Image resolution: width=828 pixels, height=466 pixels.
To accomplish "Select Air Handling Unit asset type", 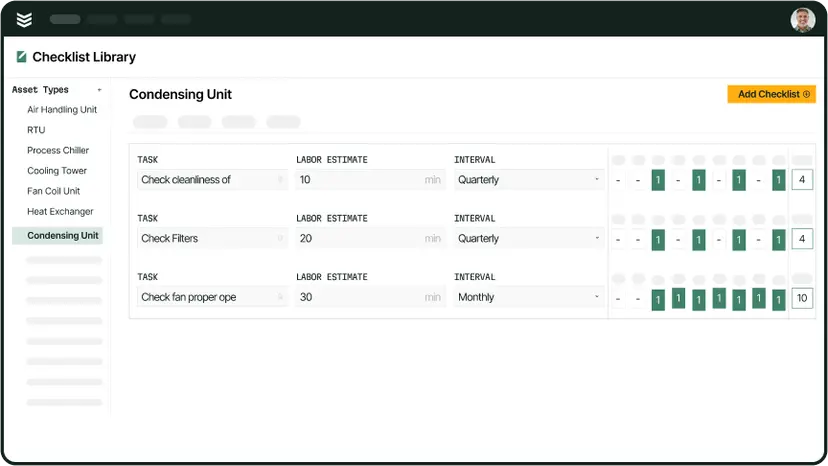I will tap(62, 110).
